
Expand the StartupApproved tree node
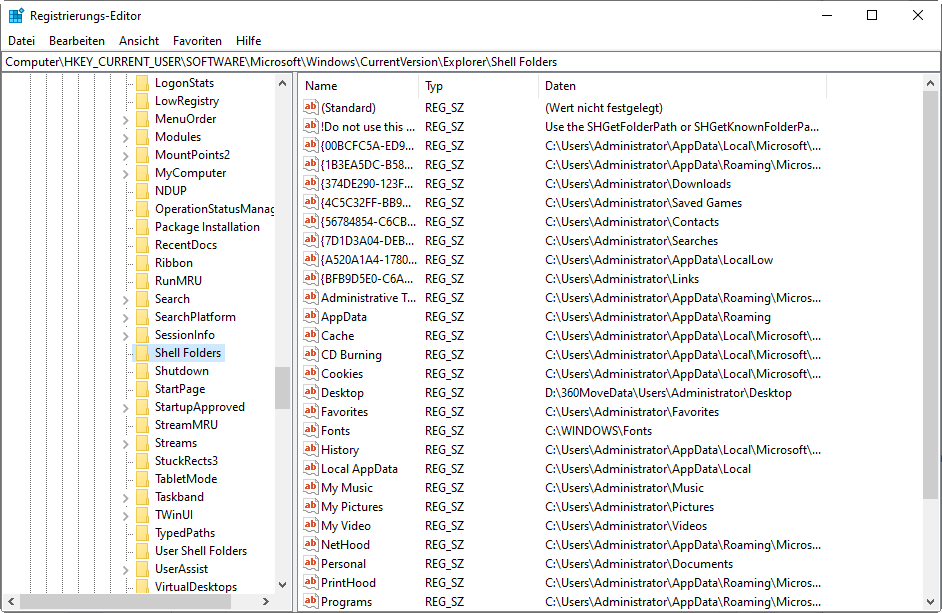126,407
